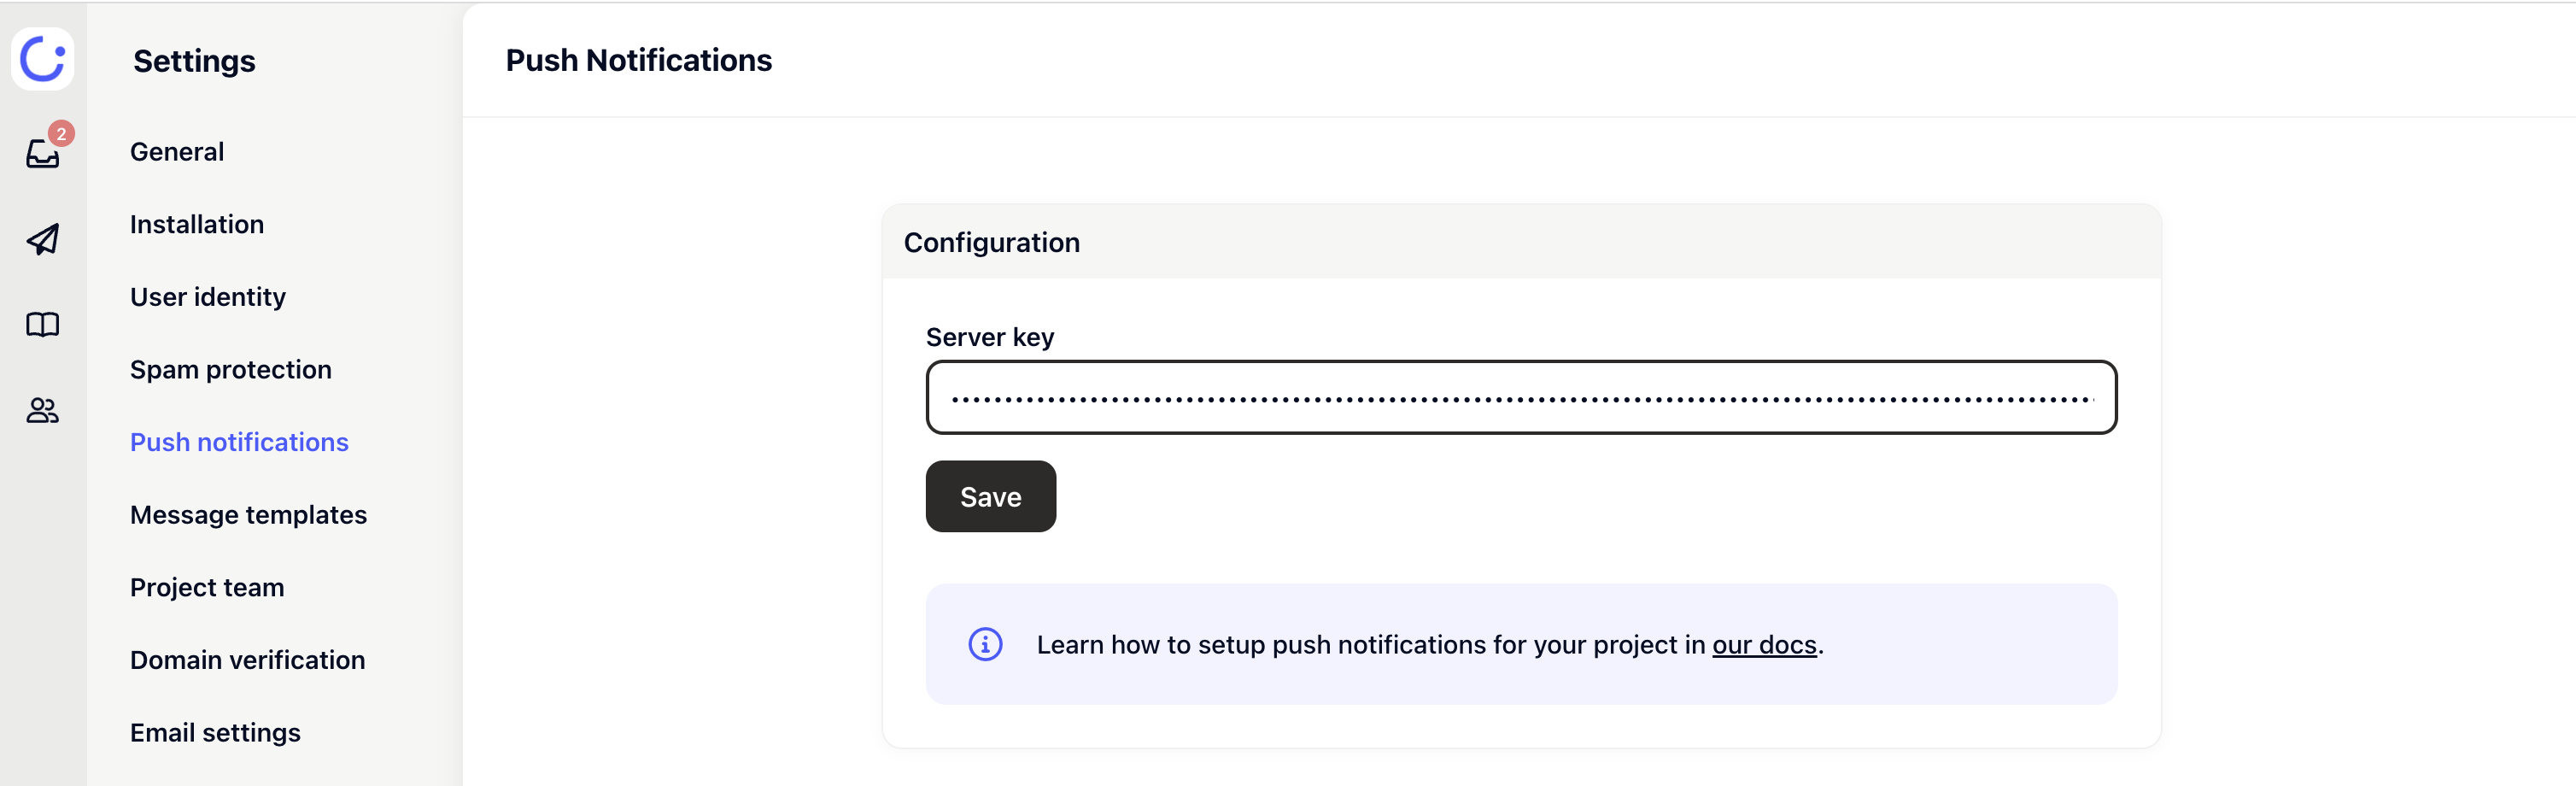Select the Push notifications section
Image resolution: width=2576 pixels, height=786 pixels.
tap(239, 441)
